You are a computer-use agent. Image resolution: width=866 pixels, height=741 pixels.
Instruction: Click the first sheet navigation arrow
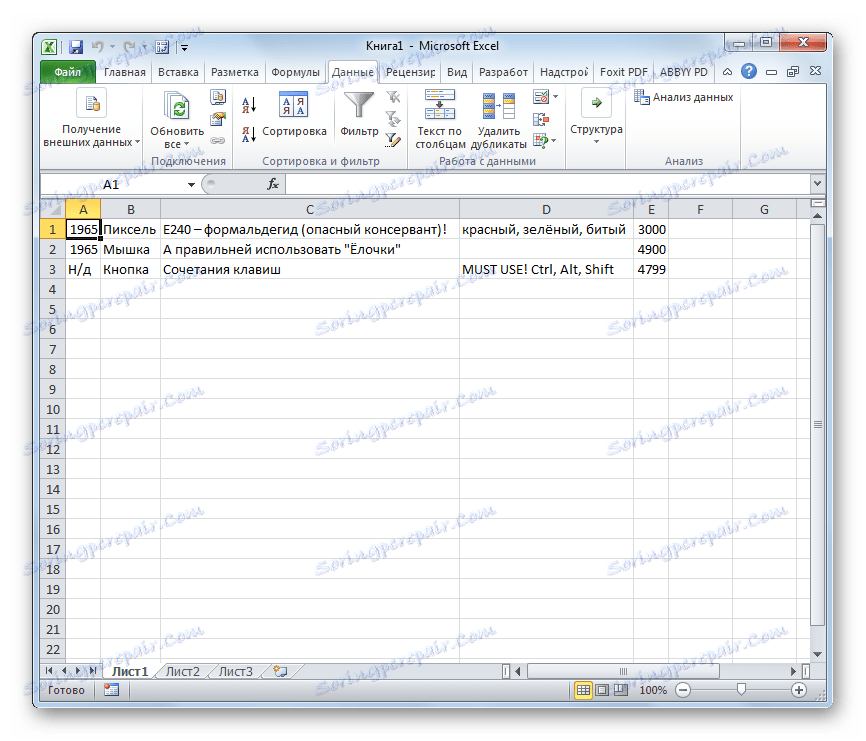pyautogui.click(x=49, y=671)
